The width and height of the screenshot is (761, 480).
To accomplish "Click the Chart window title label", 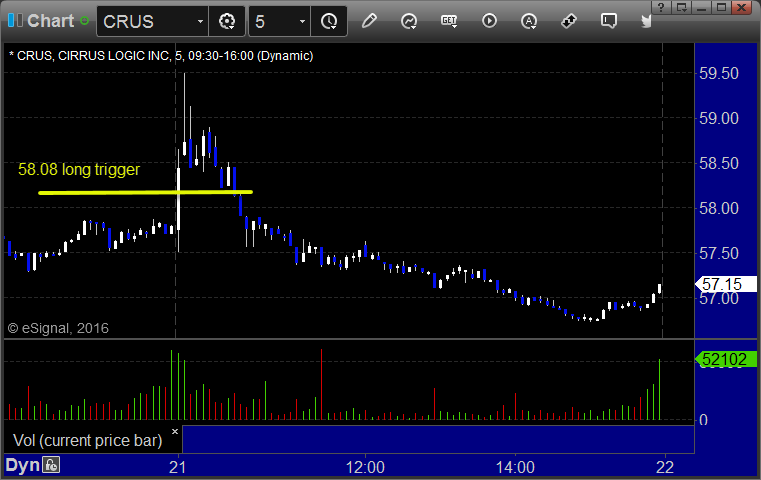I will pos(50,21).
